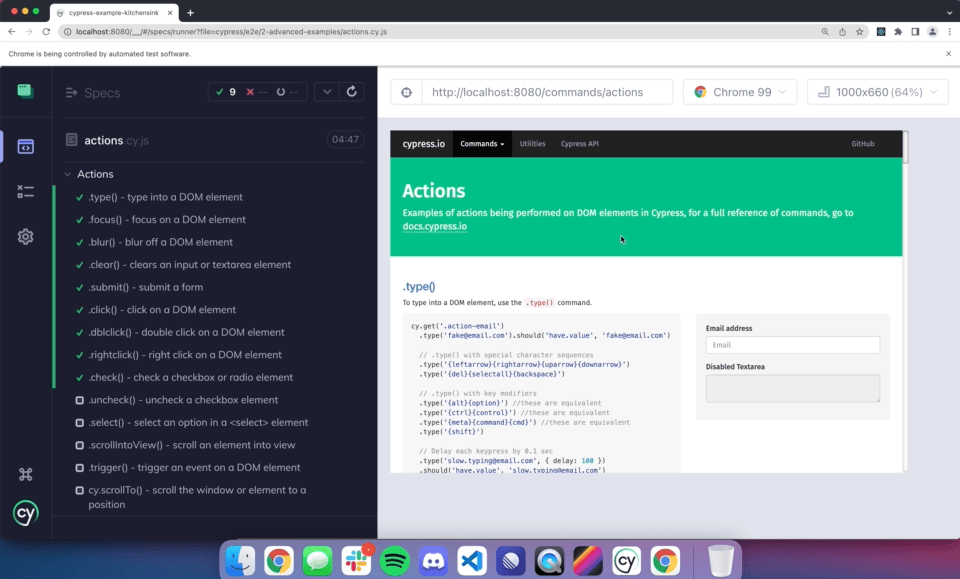Open the 1000x660 viewport size dropdown

click(877, 91)
